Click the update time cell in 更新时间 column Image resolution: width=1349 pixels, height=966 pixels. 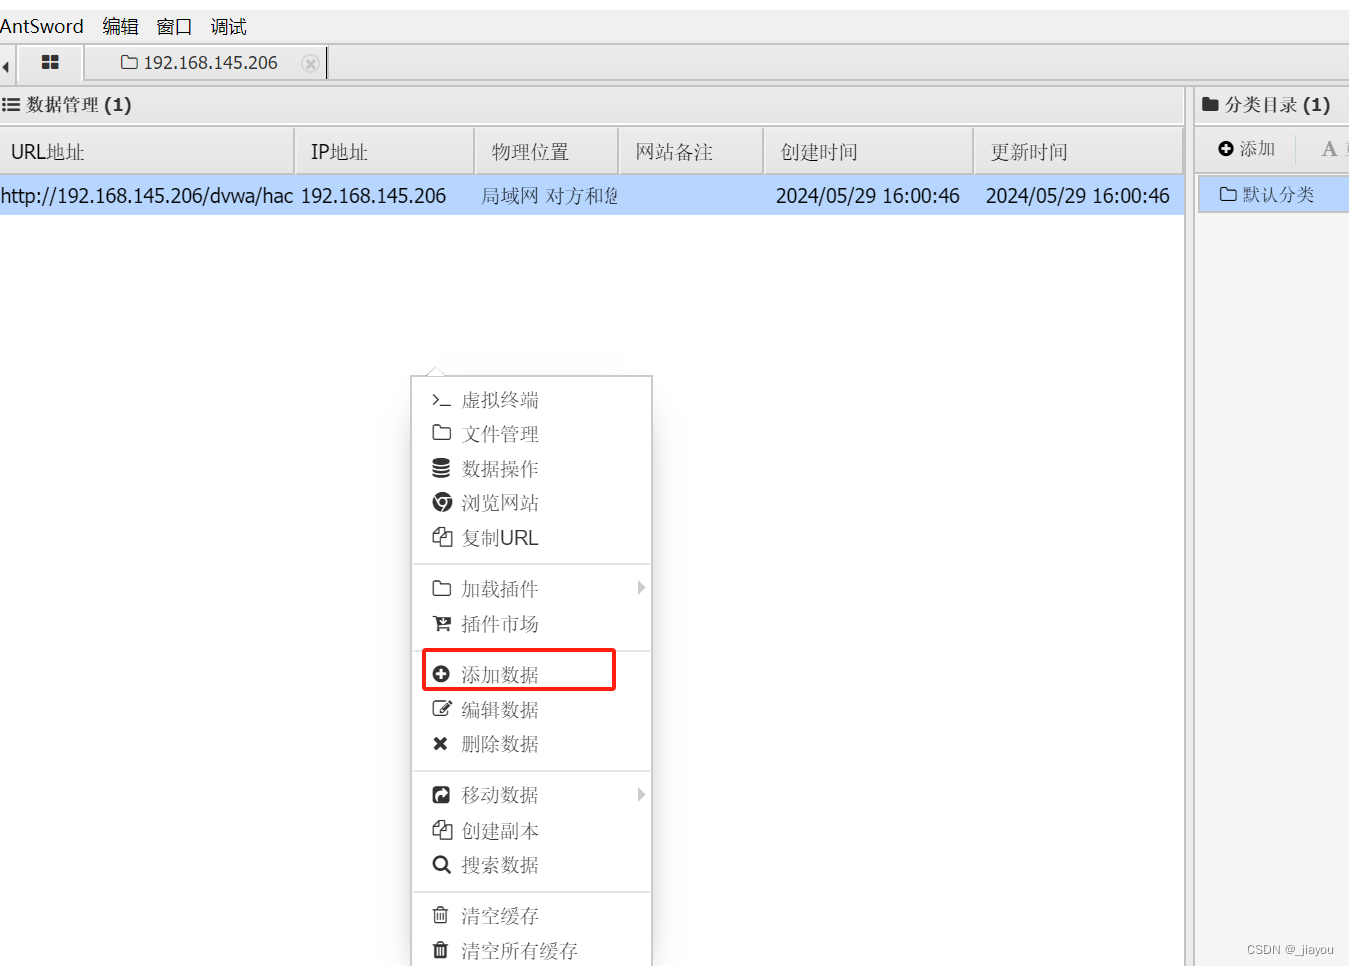pyautogui.click(x=1078, y=195)
